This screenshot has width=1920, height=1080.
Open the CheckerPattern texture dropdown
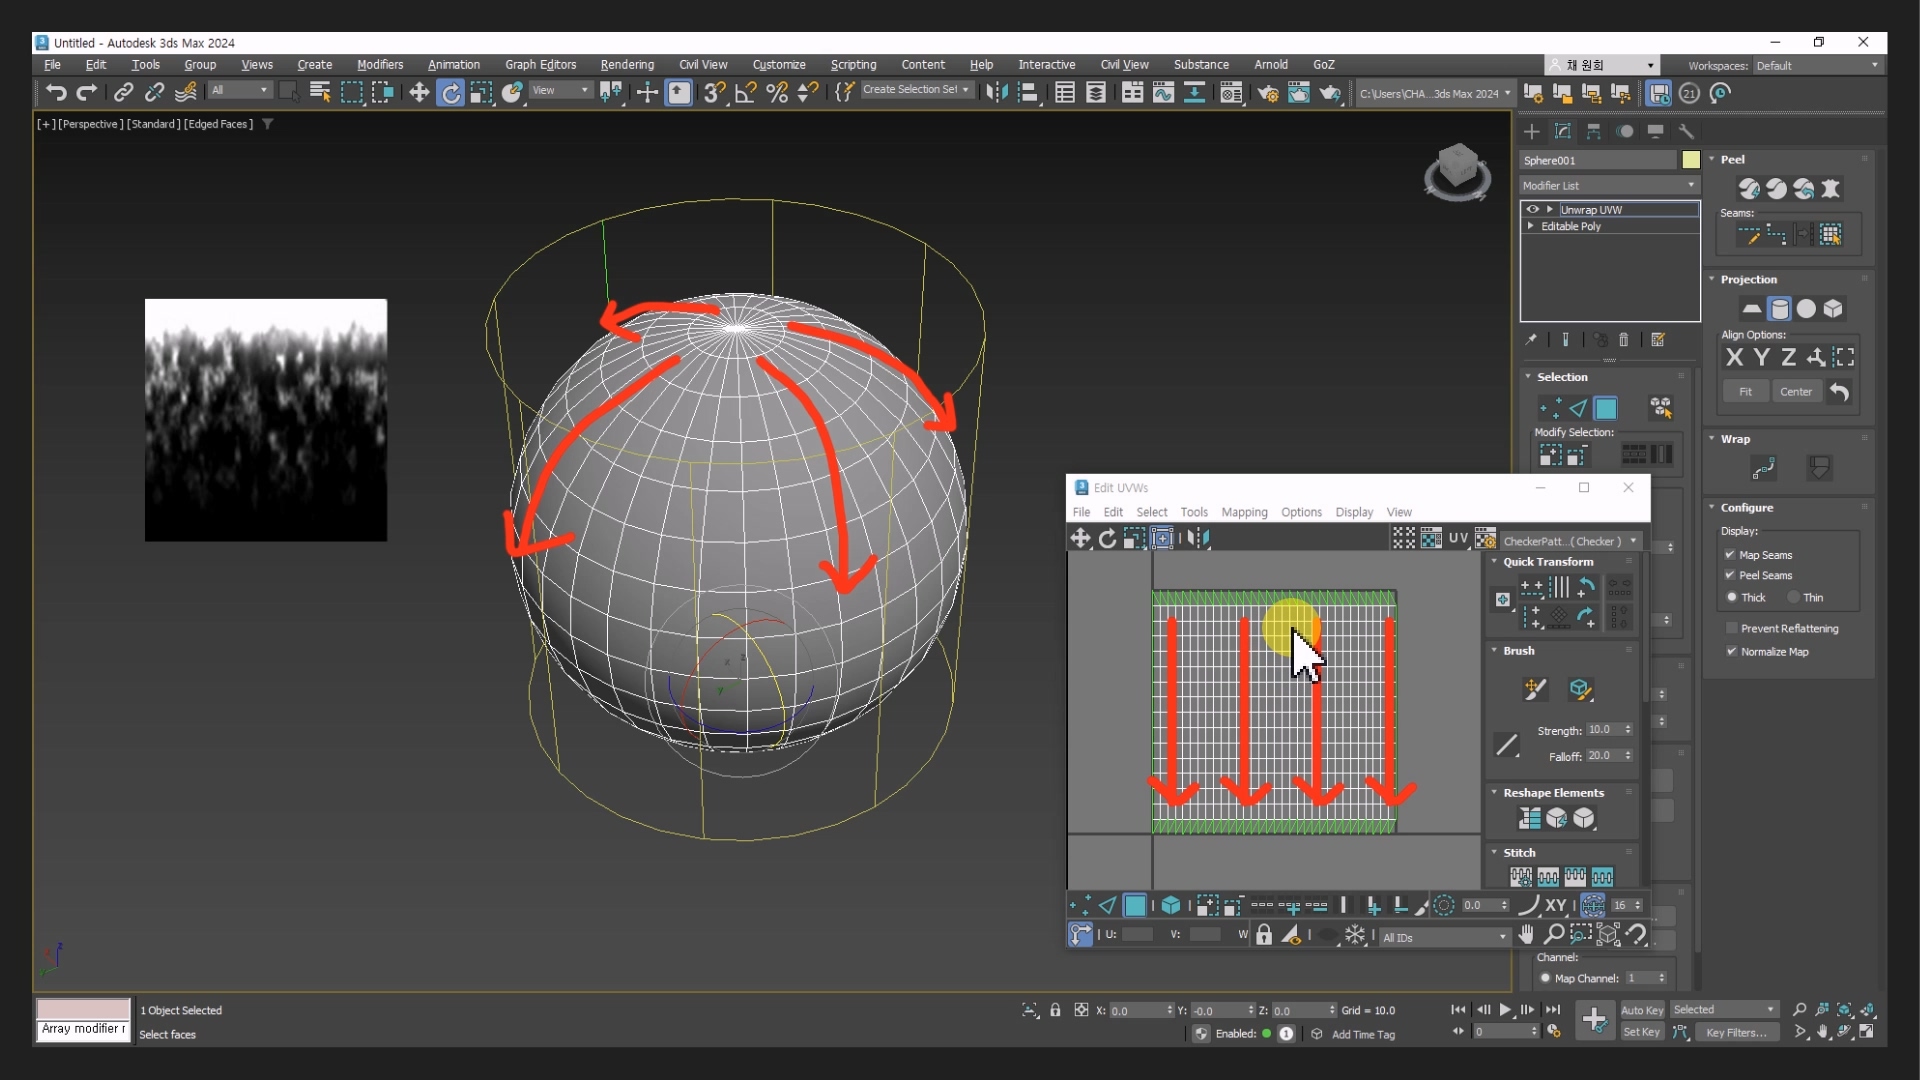click(1633, 541)
